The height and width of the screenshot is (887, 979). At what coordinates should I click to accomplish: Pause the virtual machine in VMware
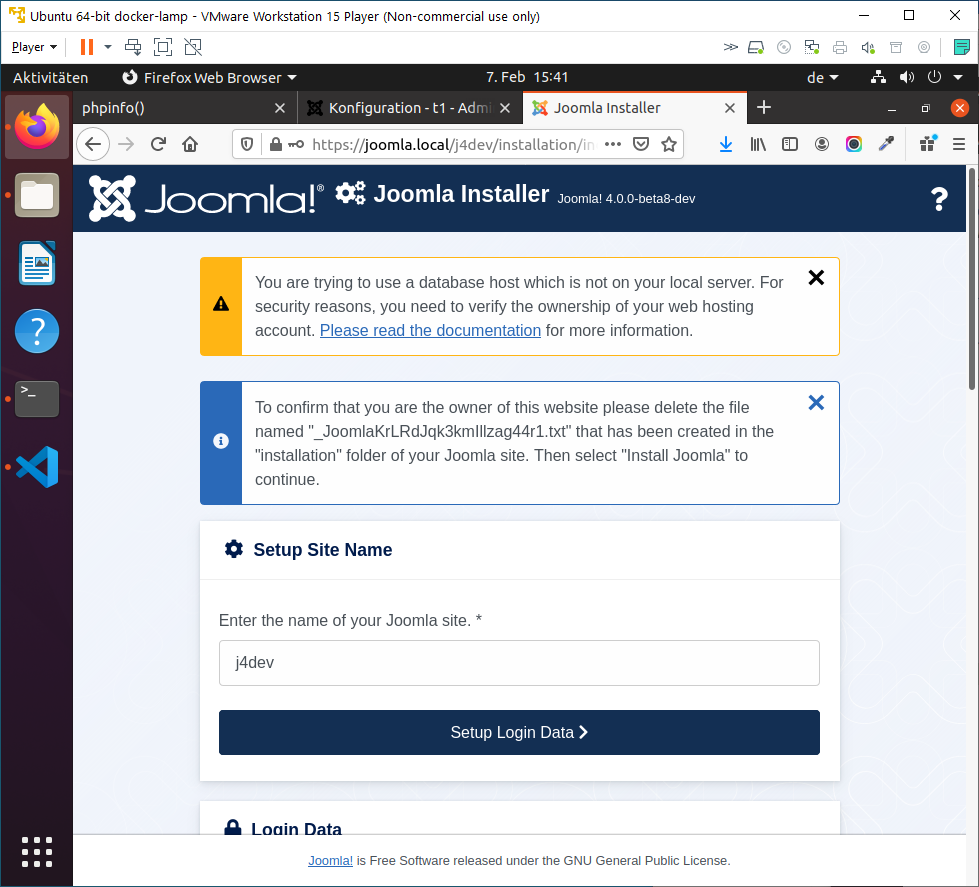coord(87,47)
